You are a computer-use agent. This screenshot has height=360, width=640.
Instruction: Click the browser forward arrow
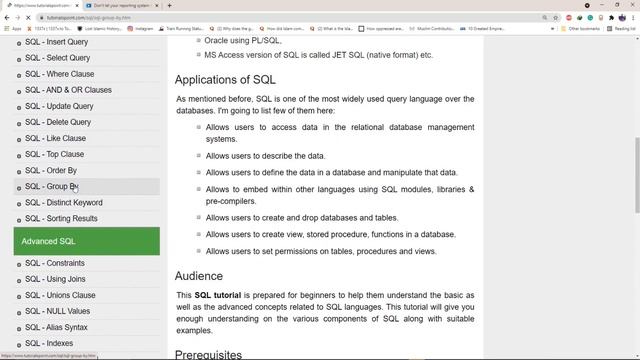[18, 18]
